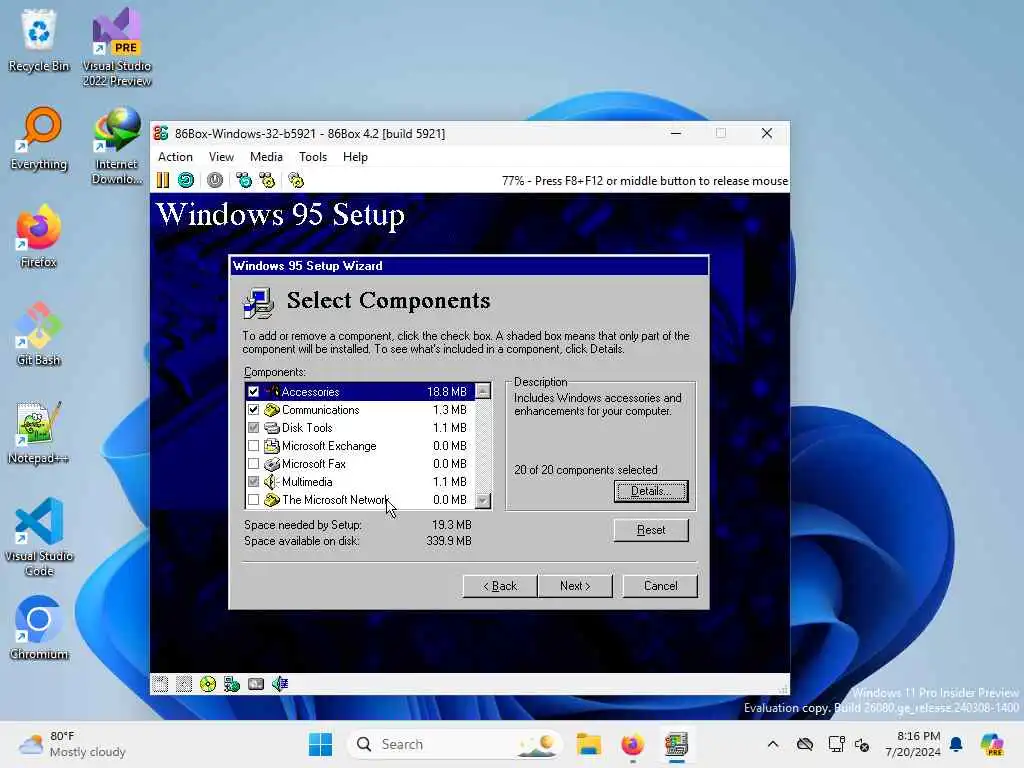The width and height of the screenshot is (1024, 768).
Task: Click the Windows taskbar Search box
Action: (455, 744)
